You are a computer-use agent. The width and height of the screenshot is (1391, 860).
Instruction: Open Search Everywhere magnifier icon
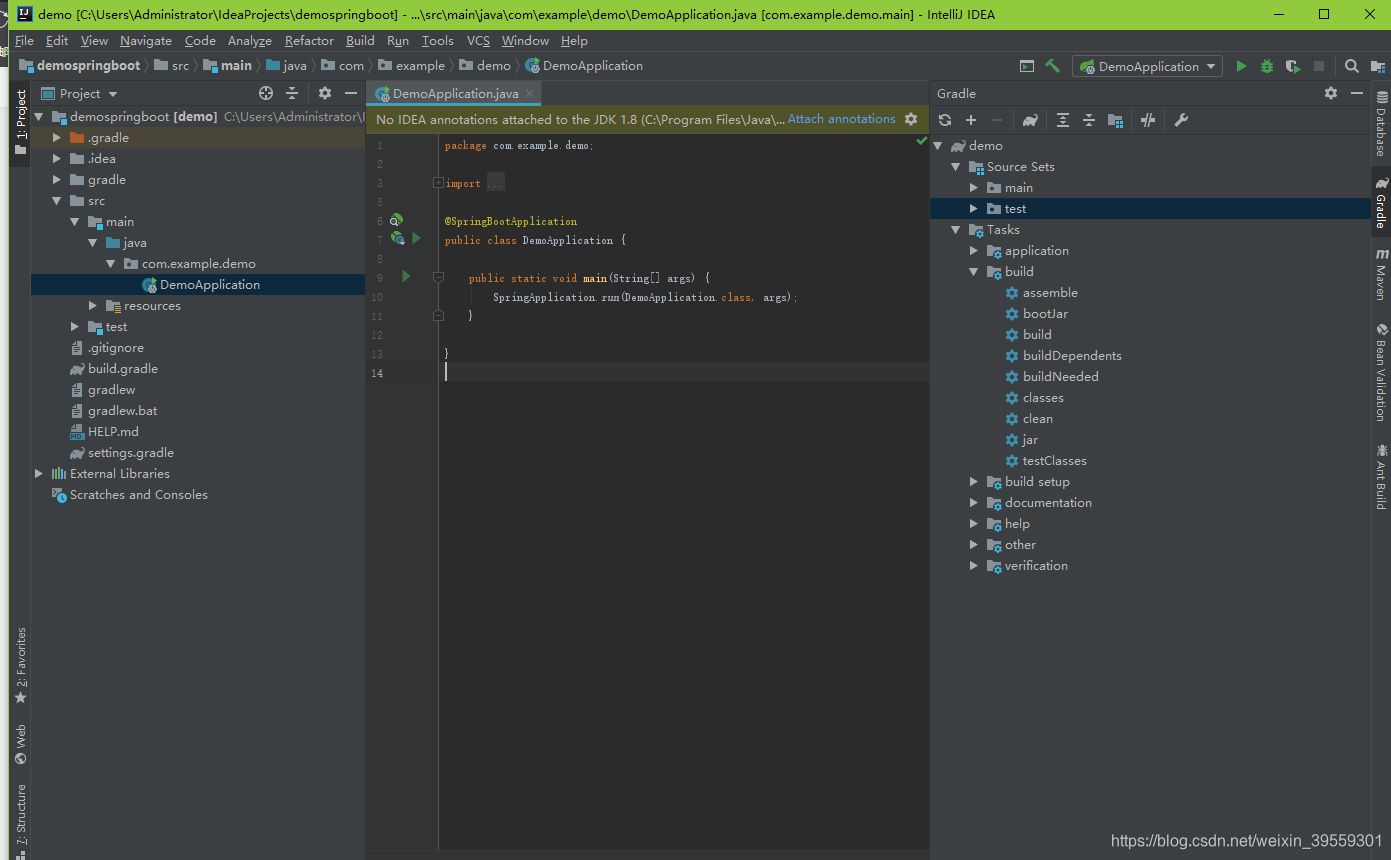click(1351, 66)
